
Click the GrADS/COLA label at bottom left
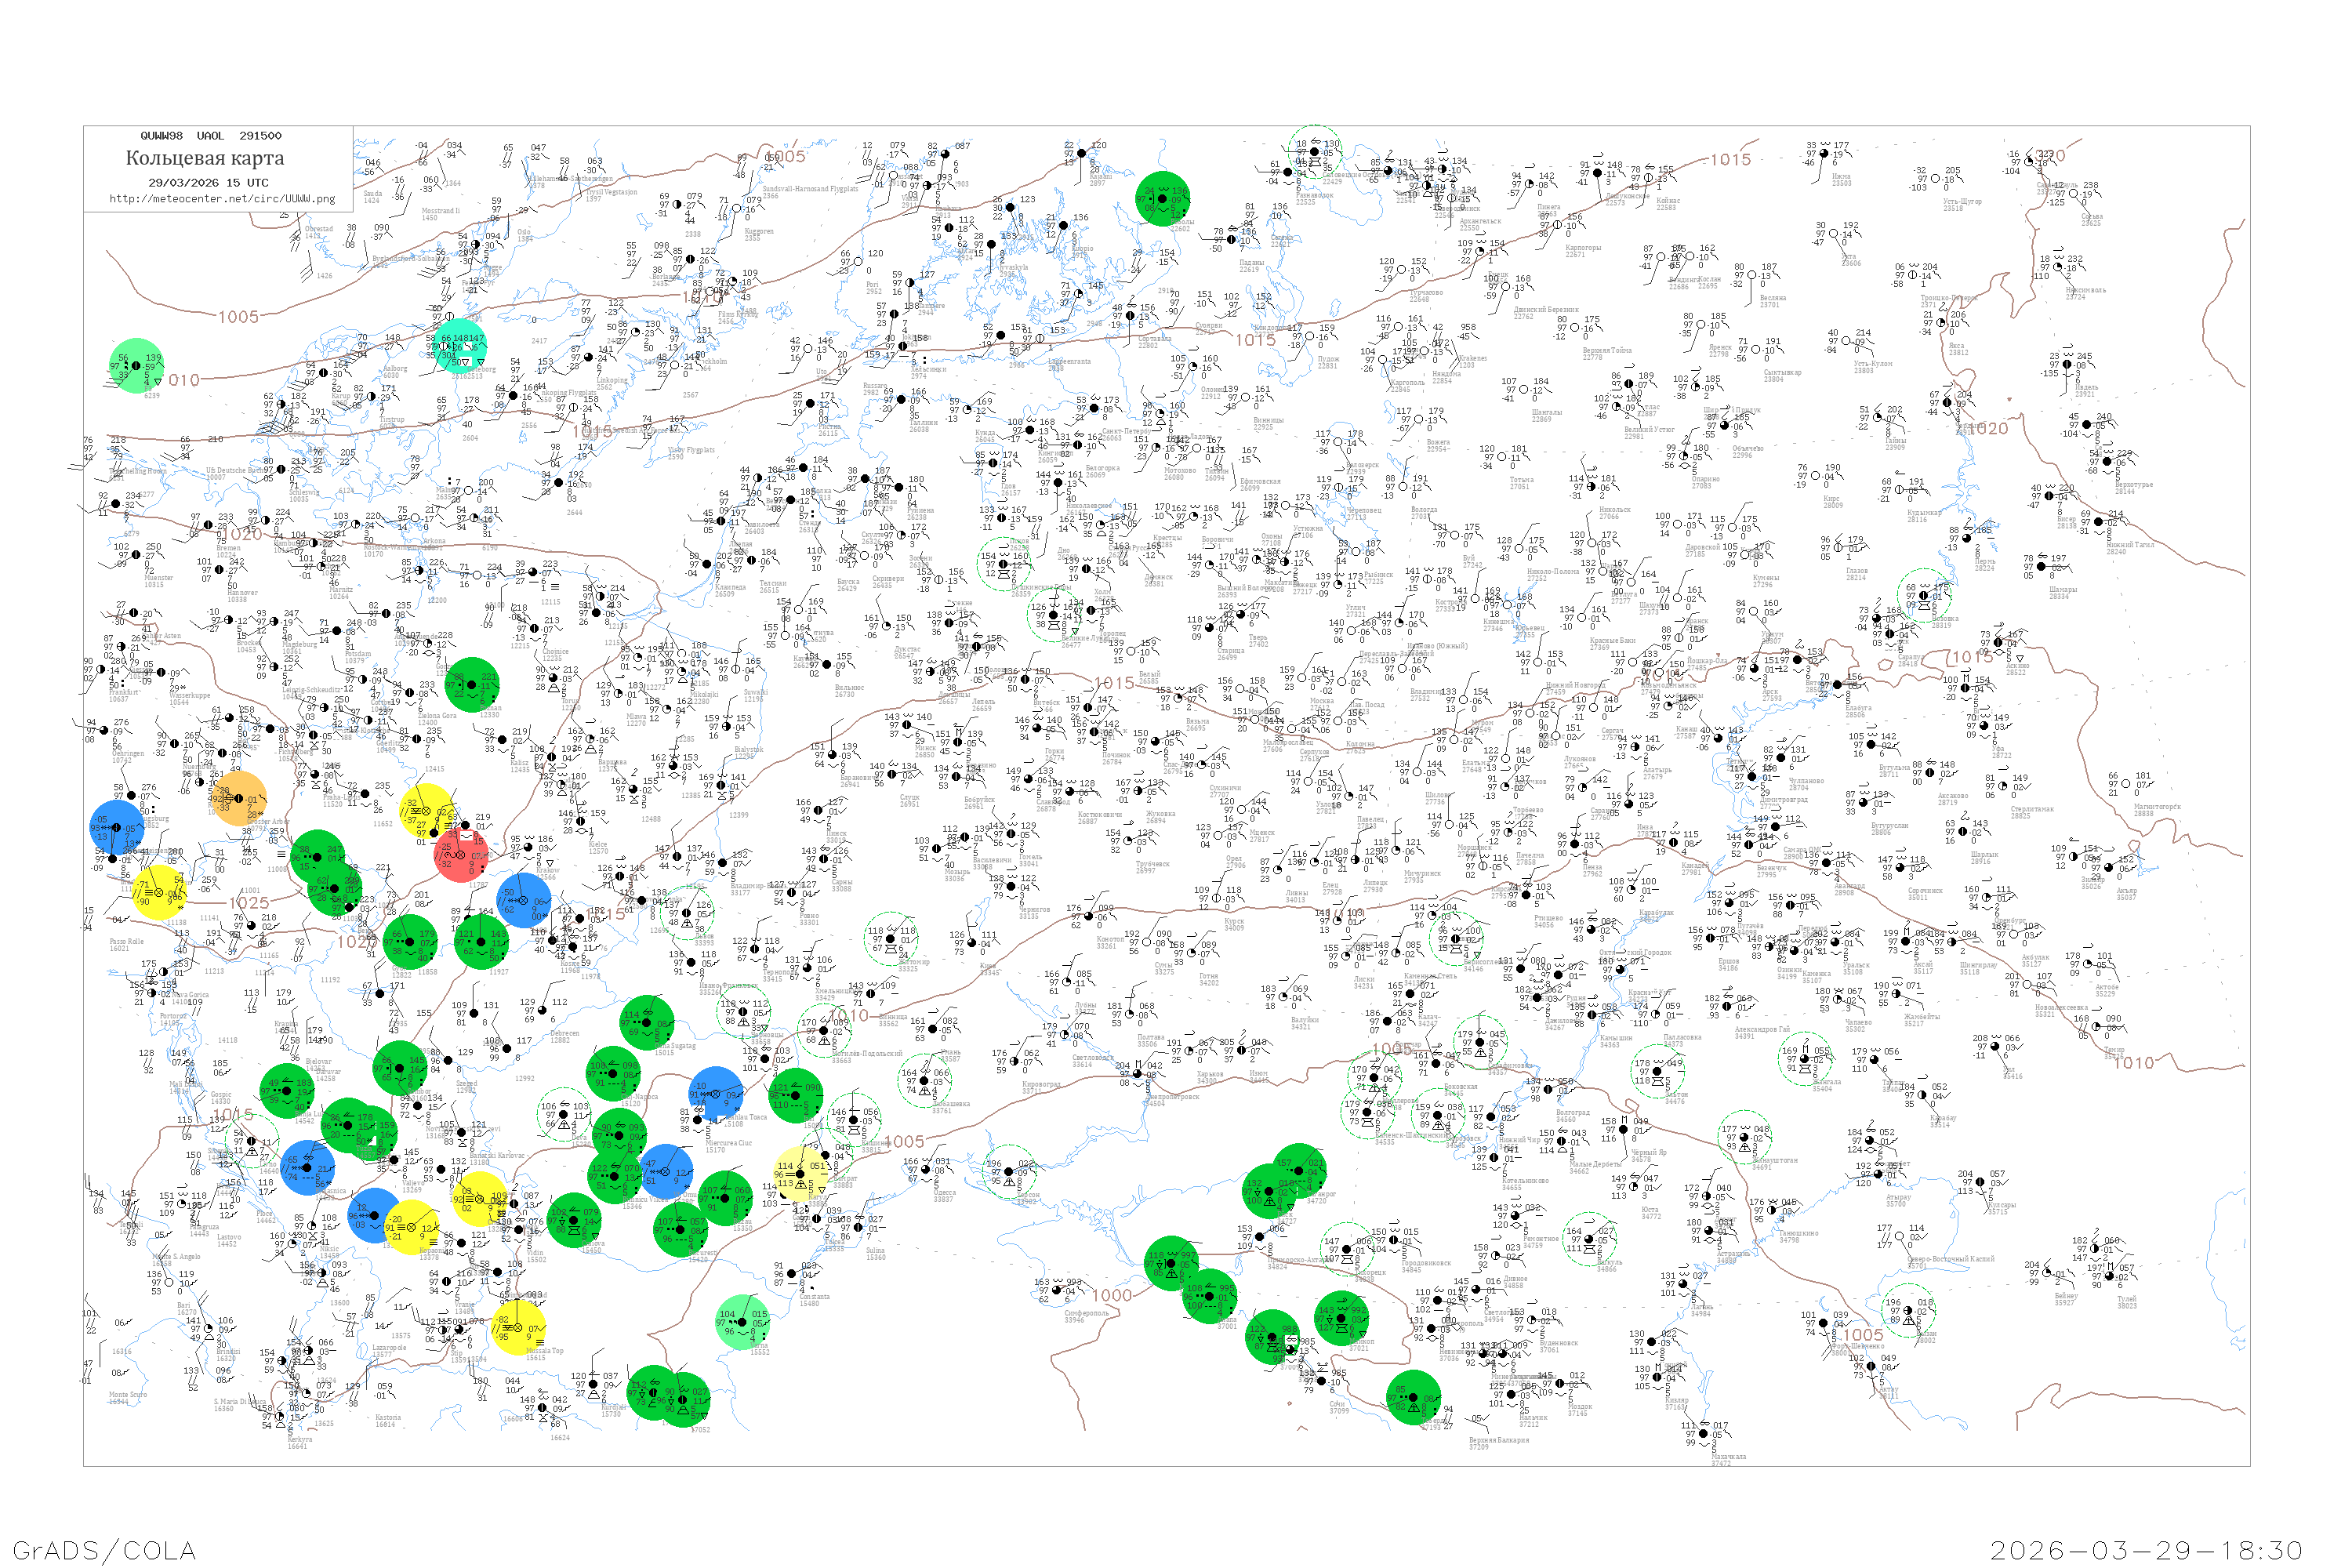point(104,1550)
